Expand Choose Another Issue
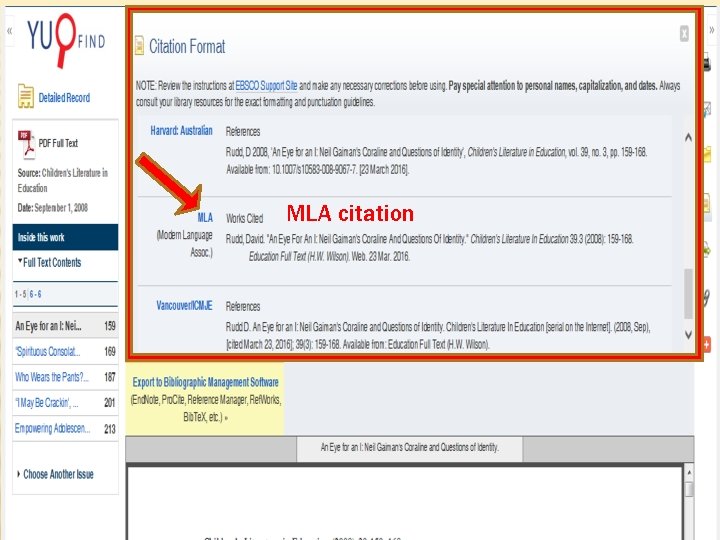 point(55,474)
